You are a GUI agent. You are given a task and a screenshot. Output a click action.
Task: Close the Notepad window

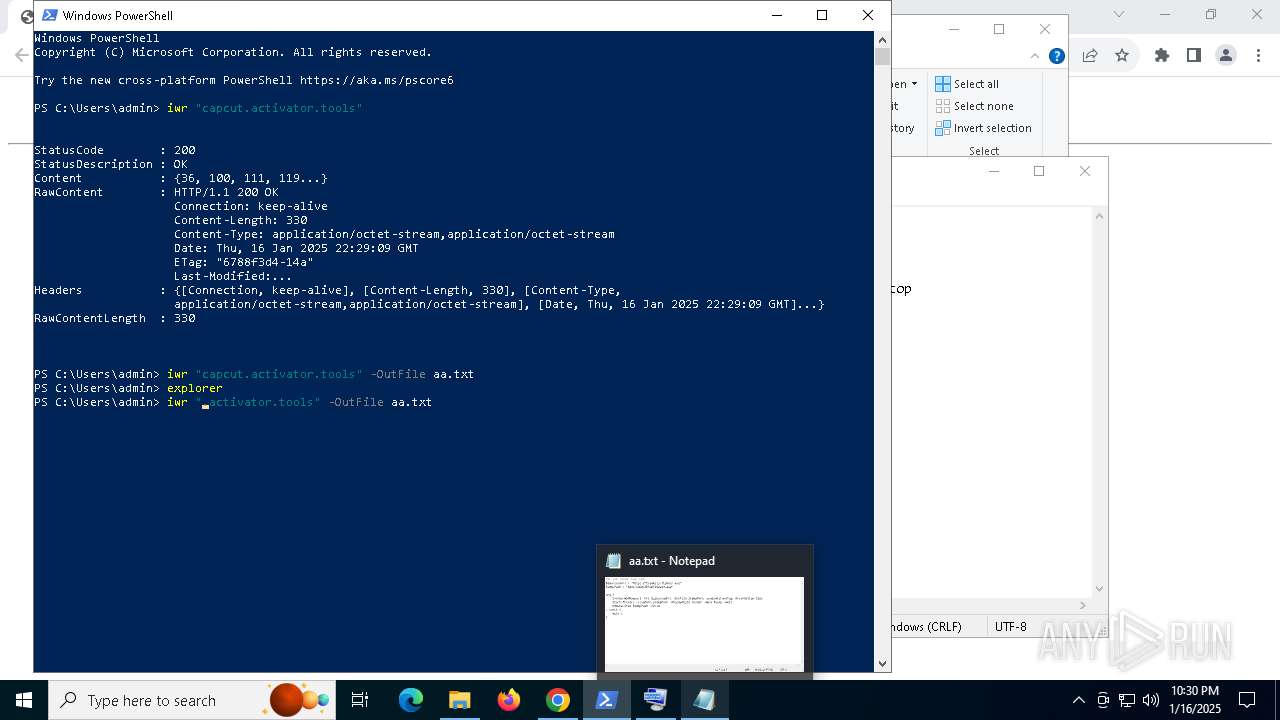(x=1085, y=171)
